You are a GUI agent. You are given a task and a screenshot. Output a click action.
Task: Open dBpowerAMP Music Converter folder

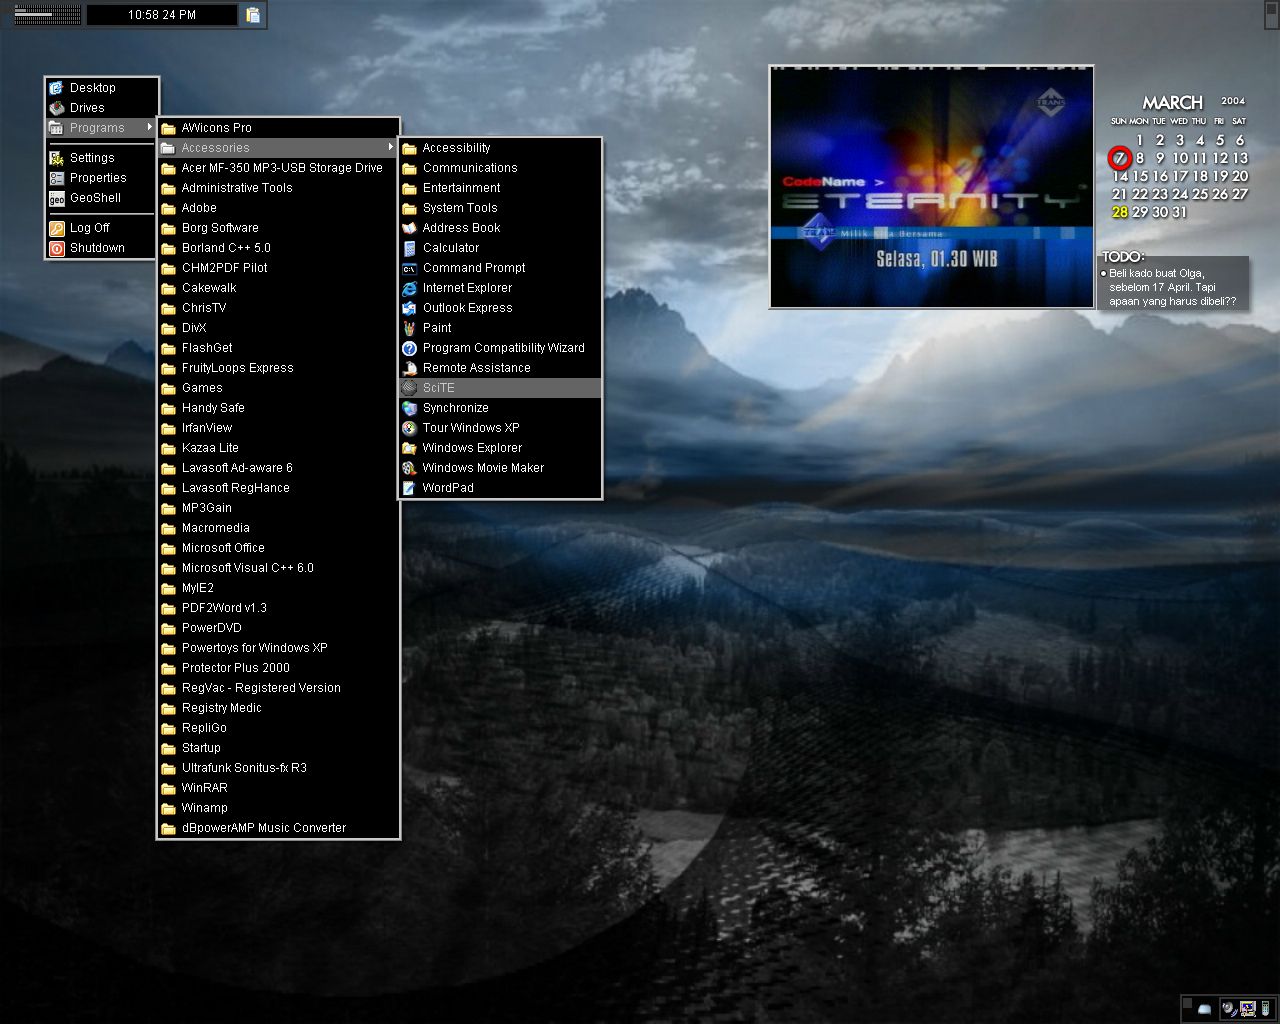[279, 828]
